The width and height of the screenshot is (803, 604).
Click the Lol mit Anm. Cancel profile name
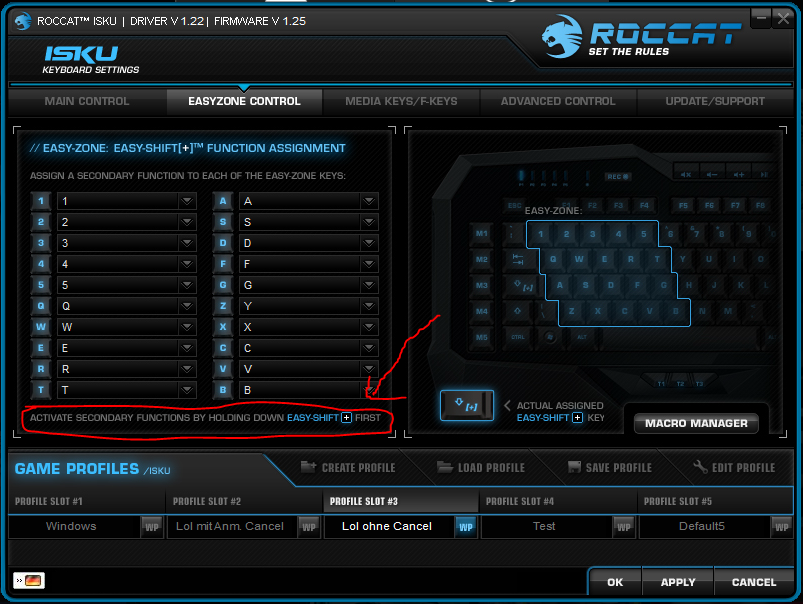[x=229, y=526]
